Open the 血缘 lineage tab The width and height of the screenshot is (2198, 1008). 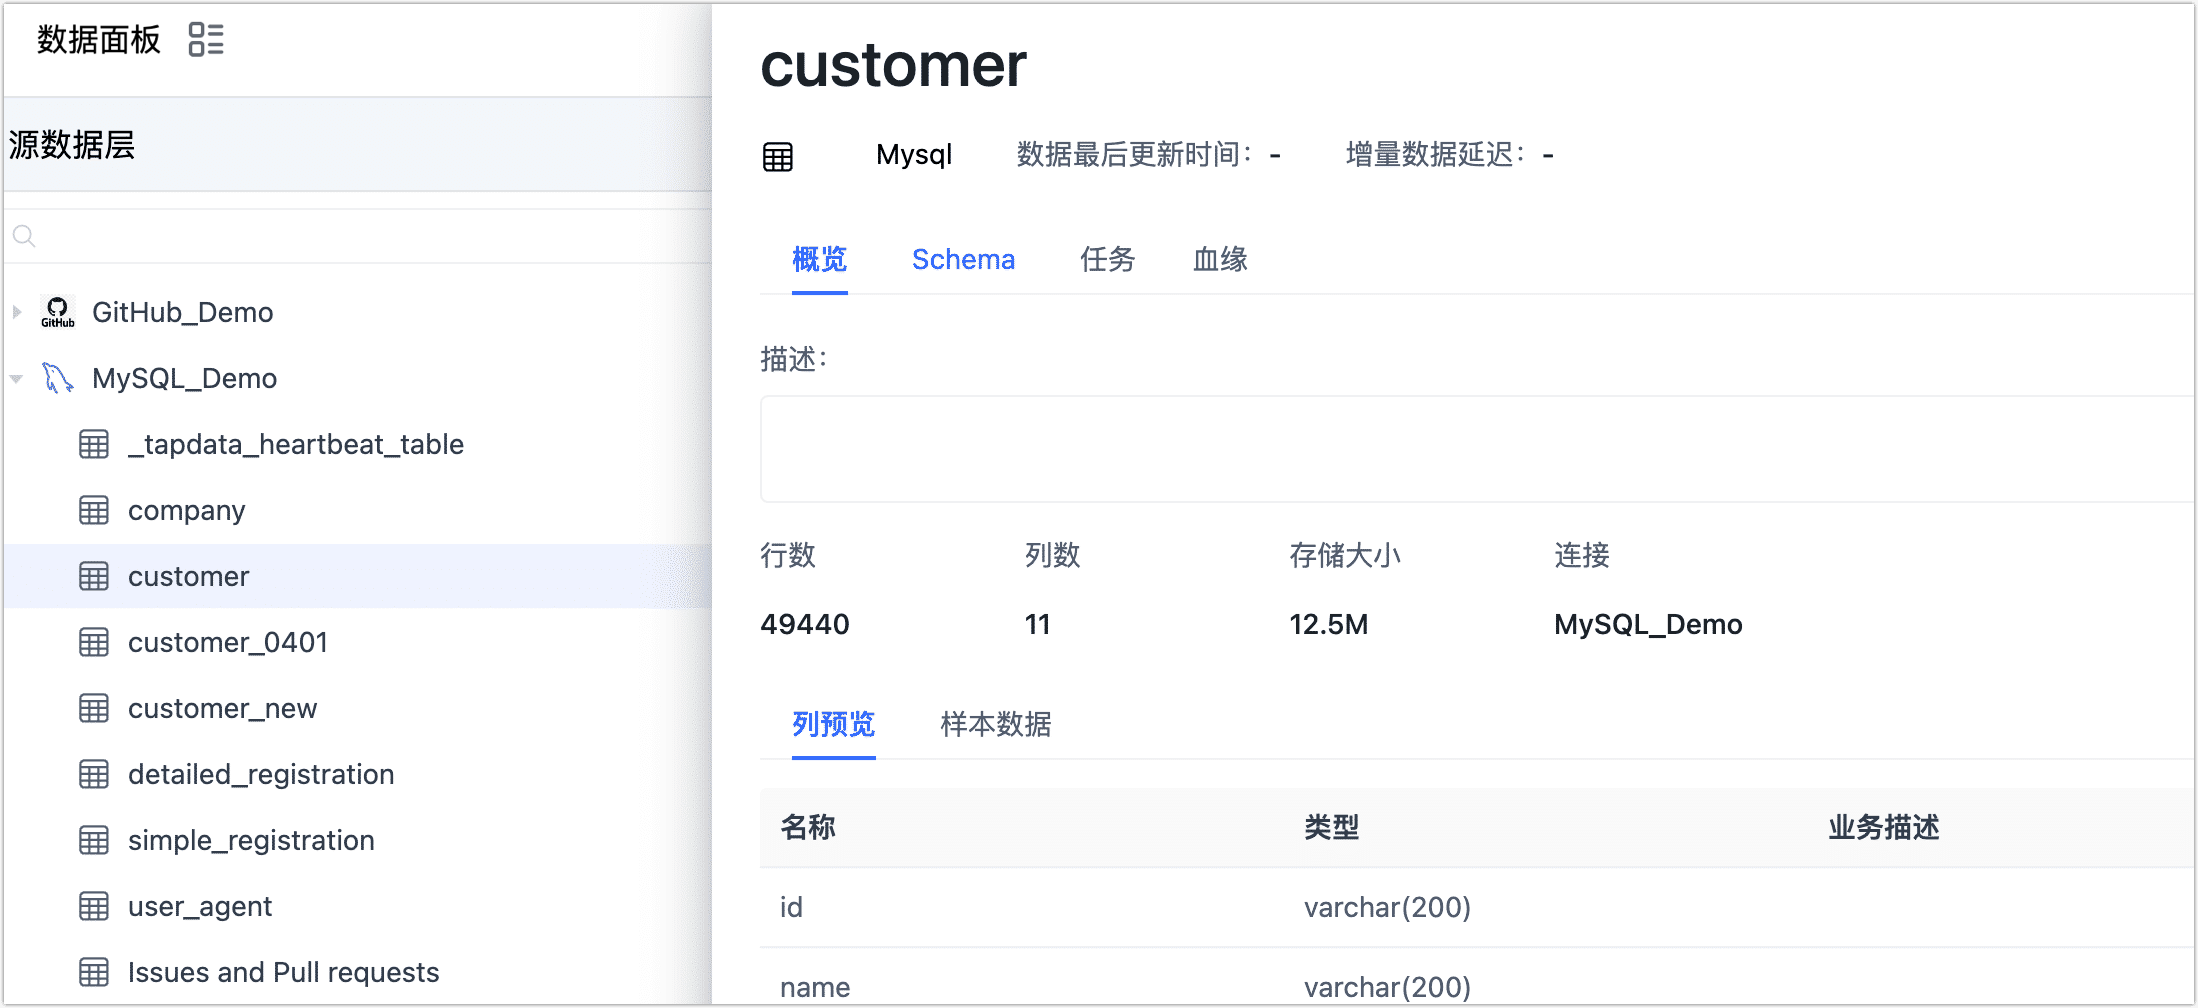point(1219,259)
